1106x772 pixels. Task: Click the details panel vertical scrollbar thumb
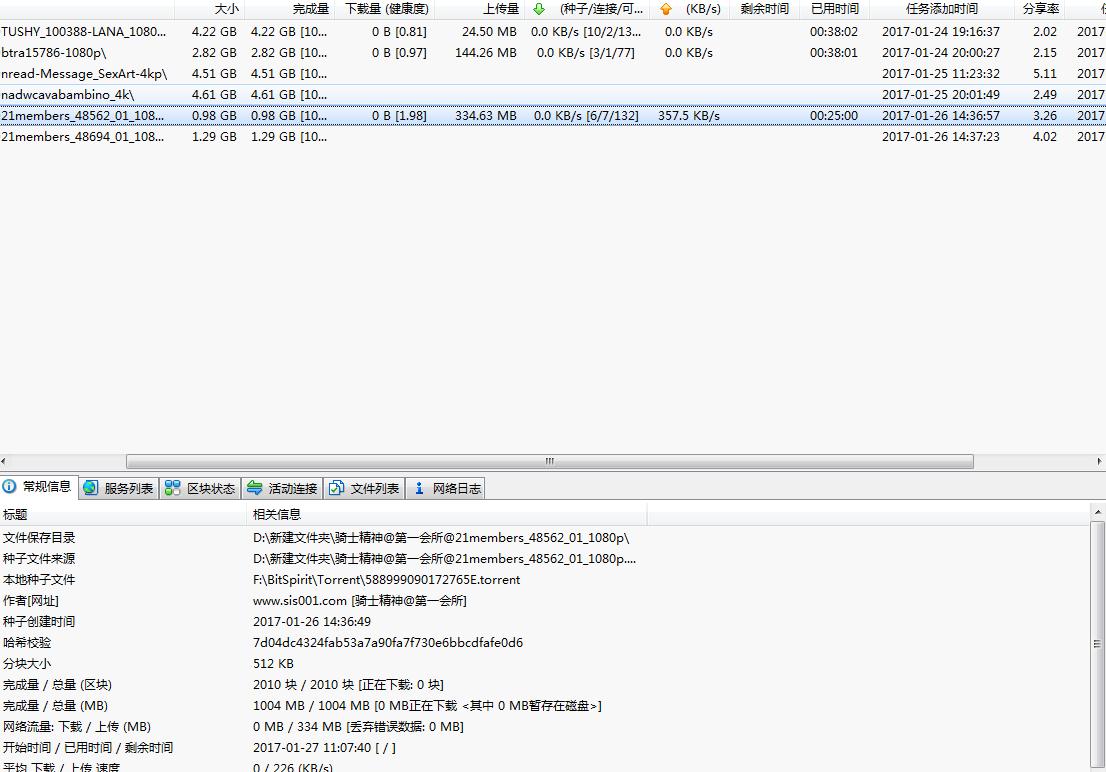tap(1097, 643)
